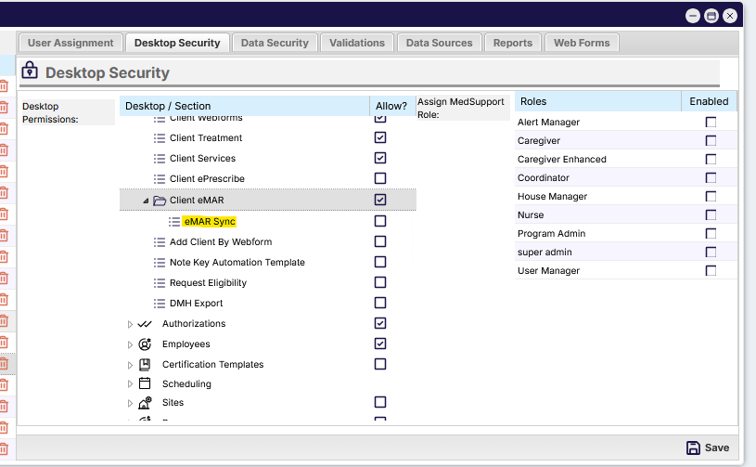Enable the Nurse role checkbox
The height and width of the screenshot is (467, 756).
[x=711, y=215]
